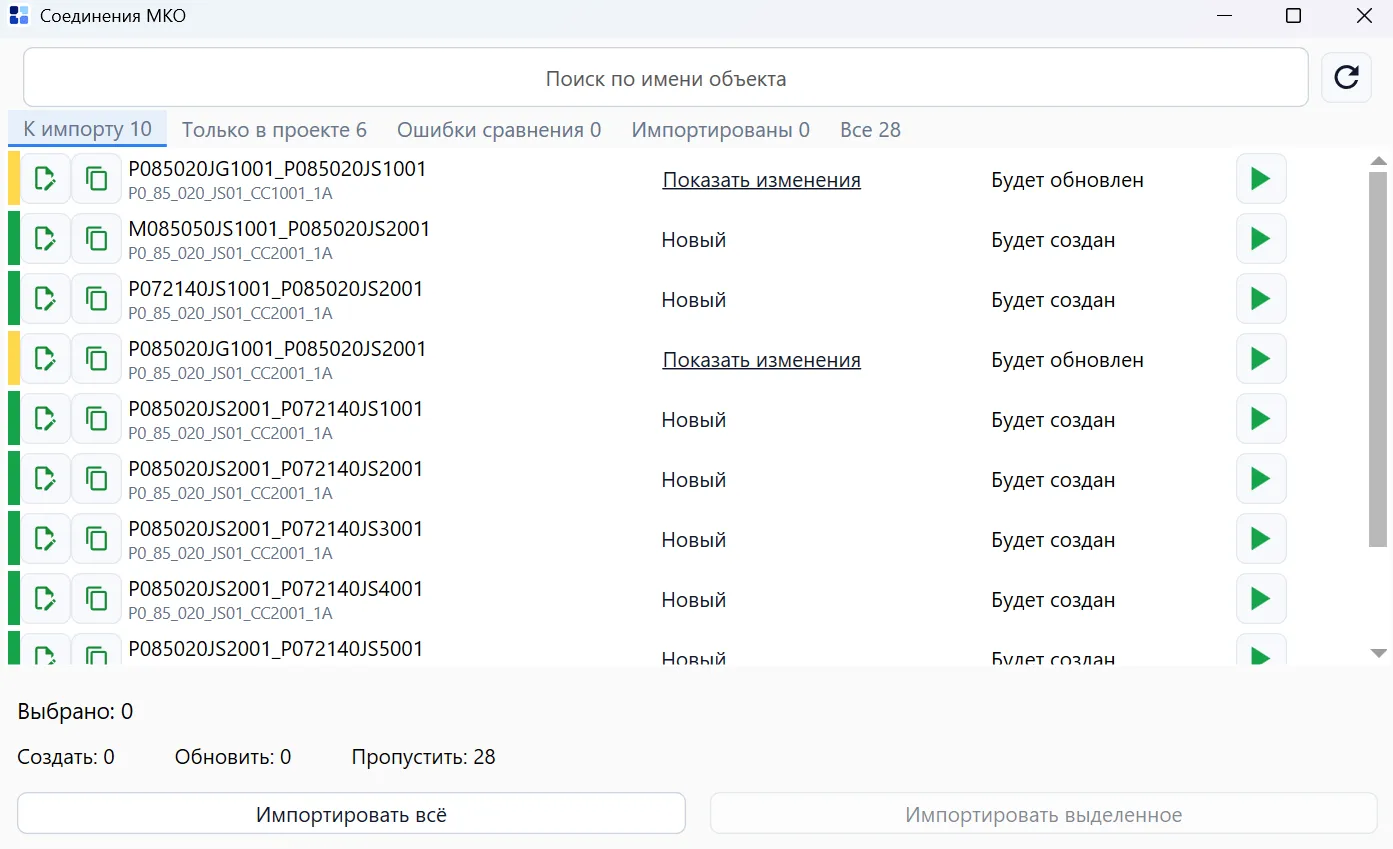Open the "Только в проекте 6" tab

(274, 130)
